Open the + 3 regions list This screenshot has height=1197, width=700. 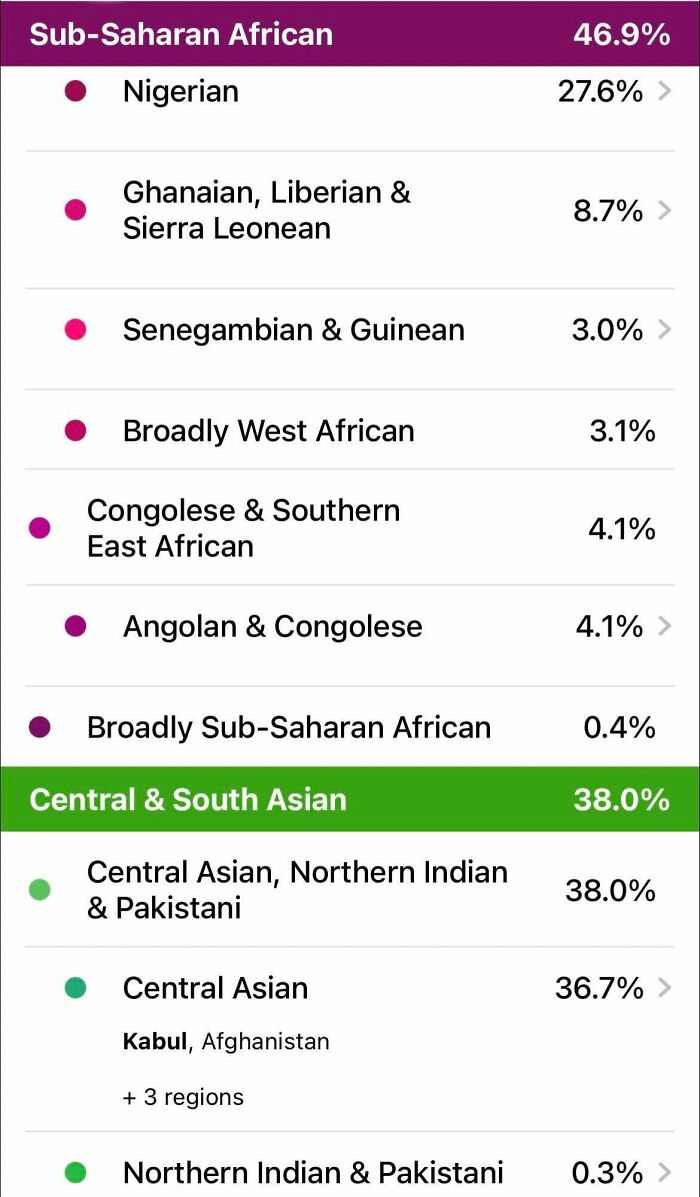181,1096
